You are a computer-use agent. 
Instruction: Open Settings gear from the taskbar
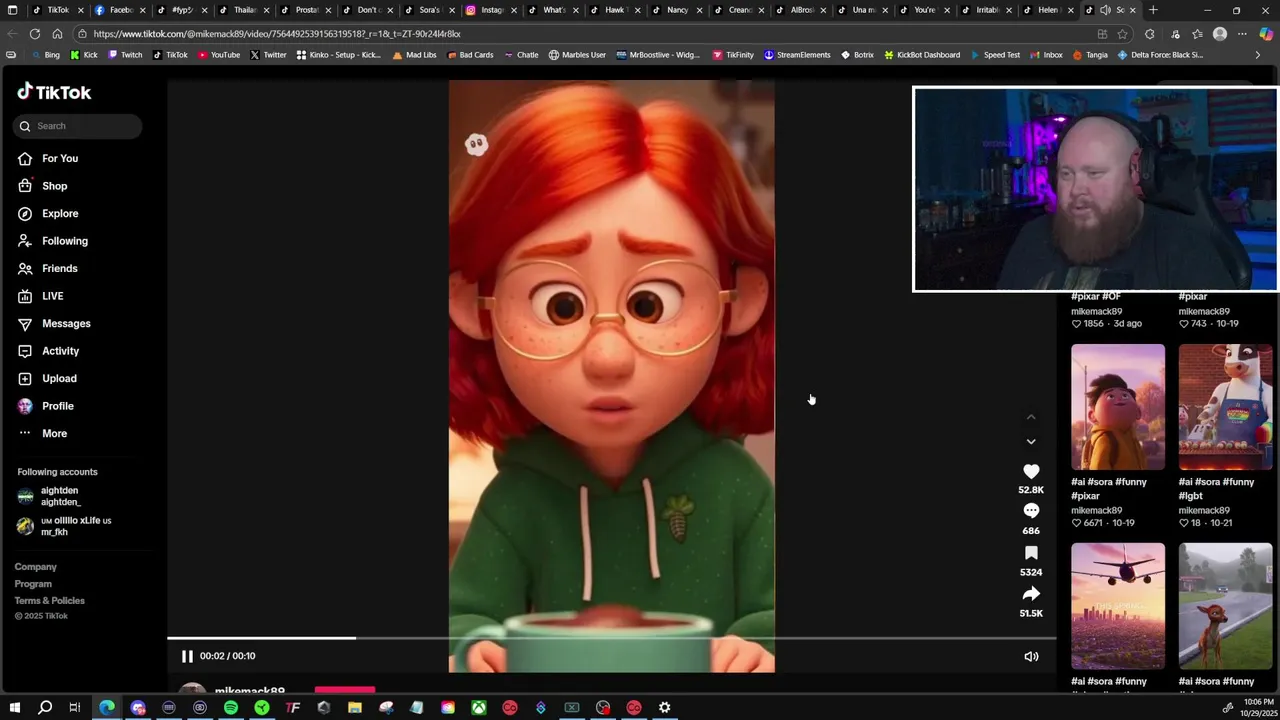664,708
